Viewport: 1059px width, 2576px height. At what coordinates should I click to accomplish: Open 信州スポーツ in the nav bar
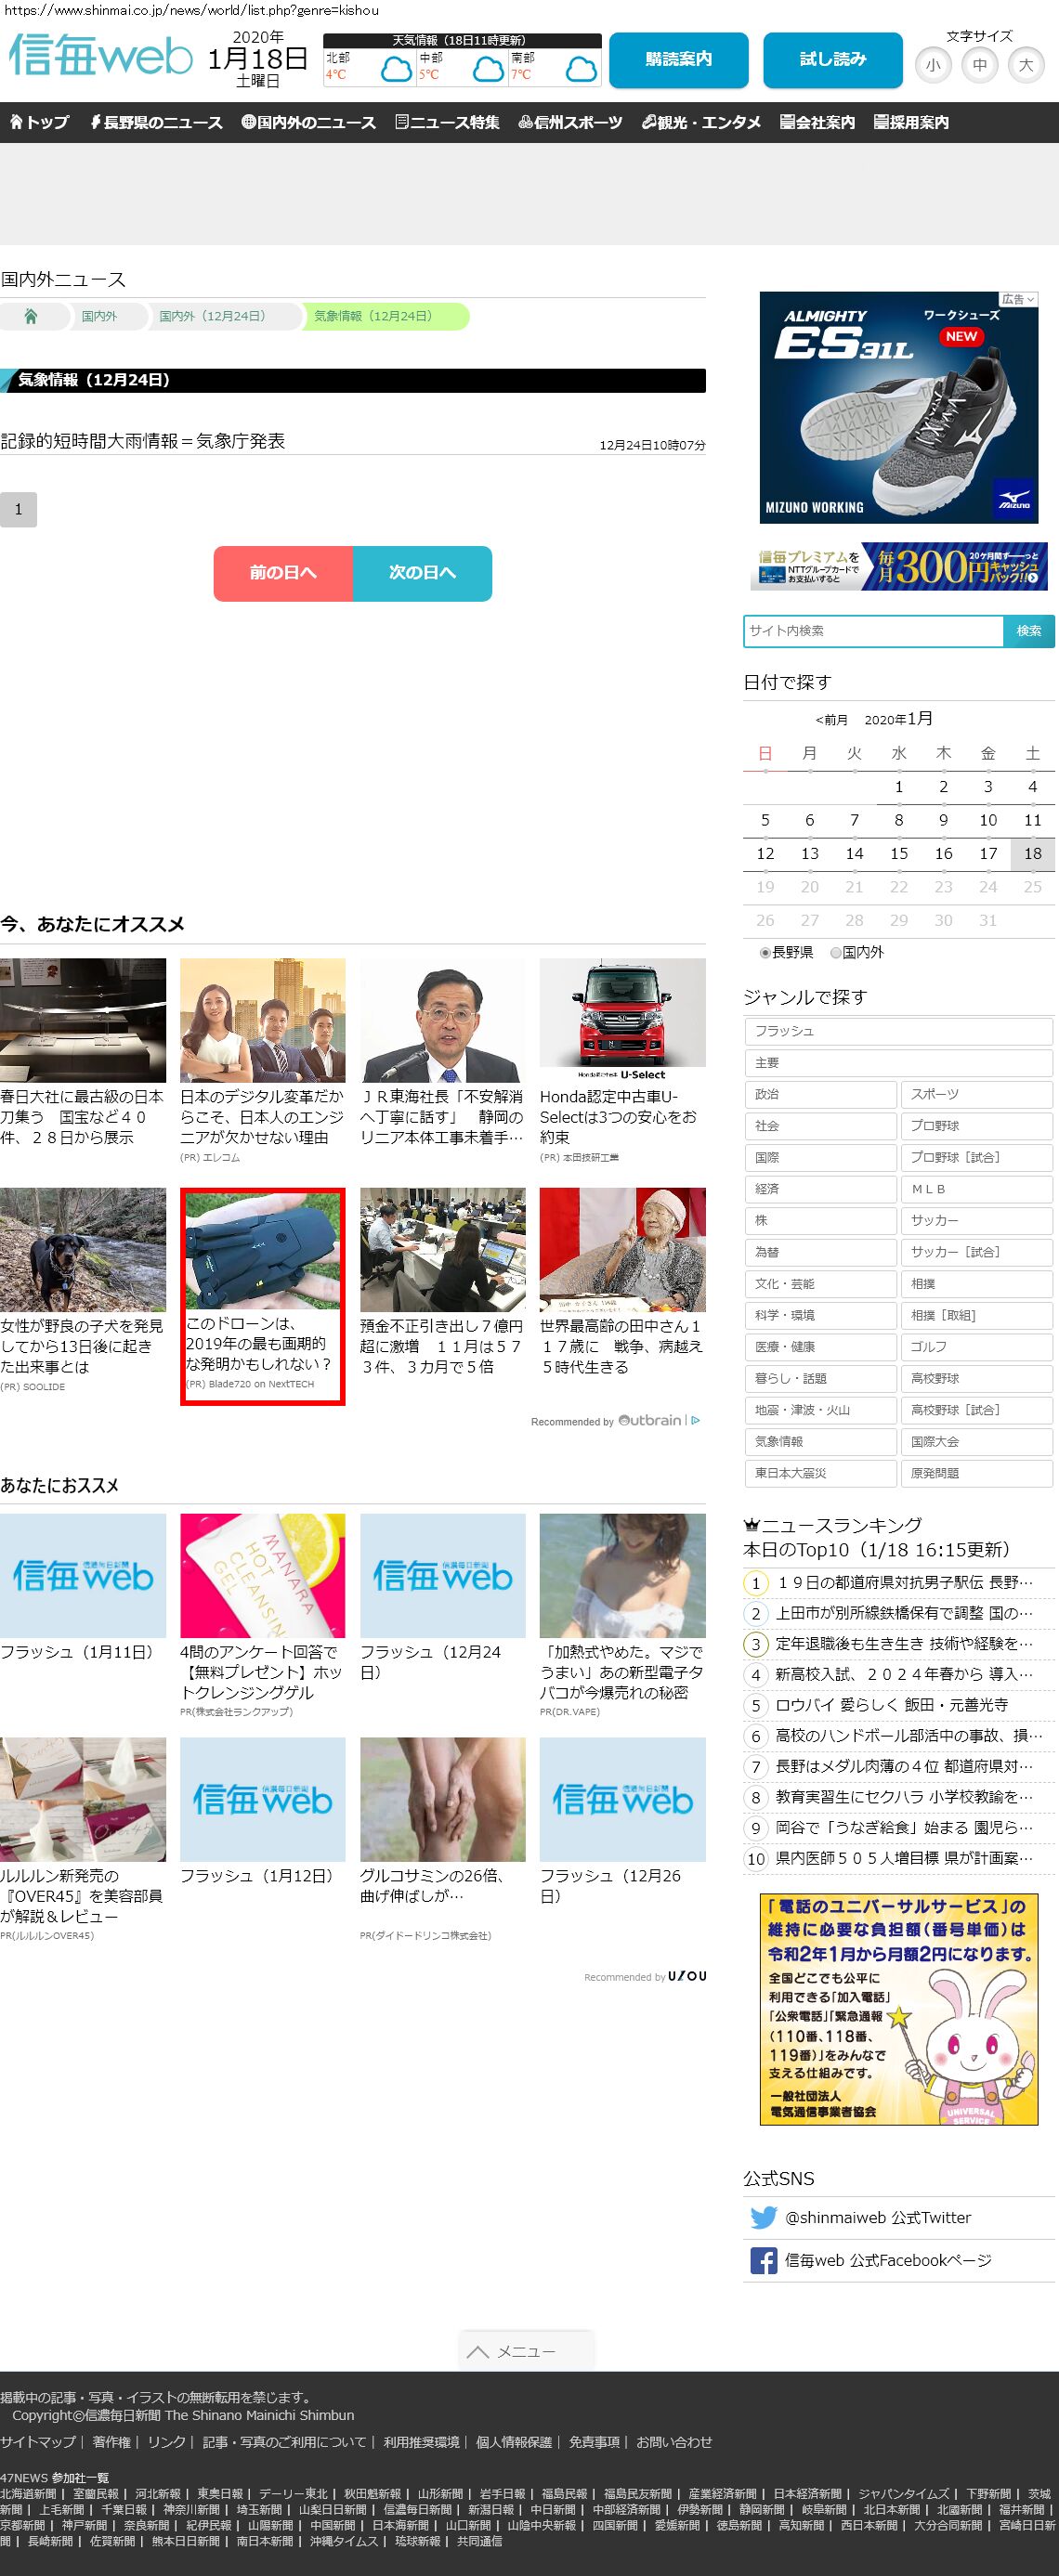tap(570, 123)
